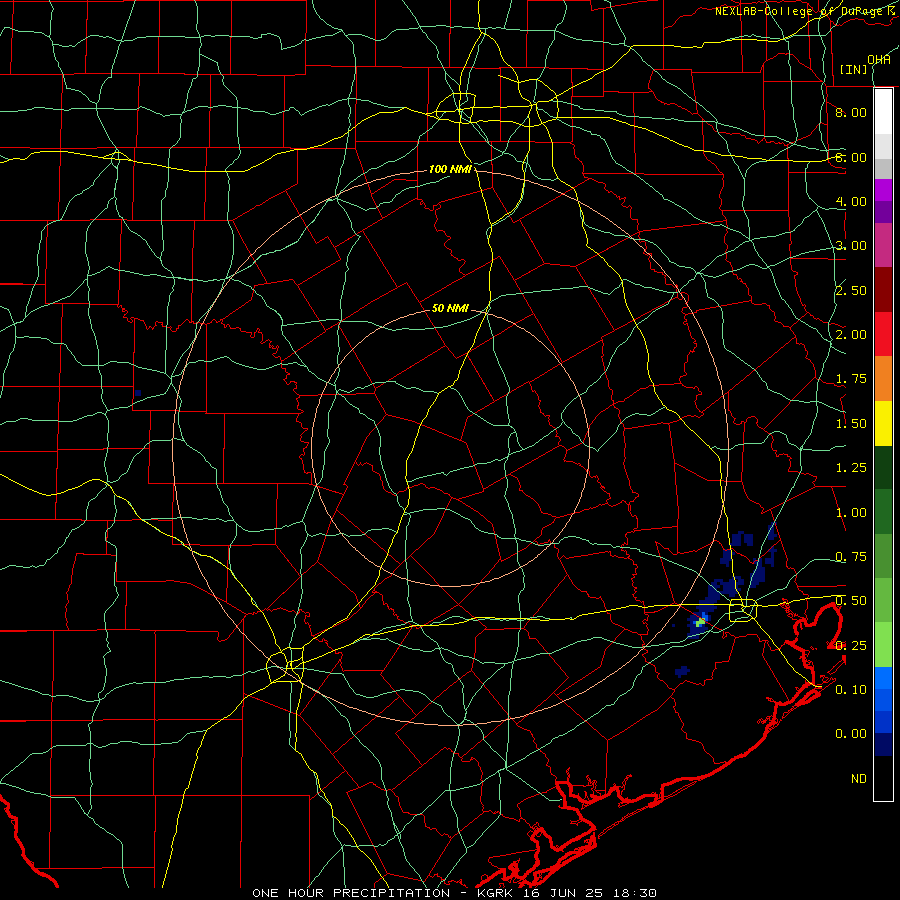The width and height of the screenshot is (900, 900).
Task: Select the 6.00 legend value
Action: click(x=851, y=157)
